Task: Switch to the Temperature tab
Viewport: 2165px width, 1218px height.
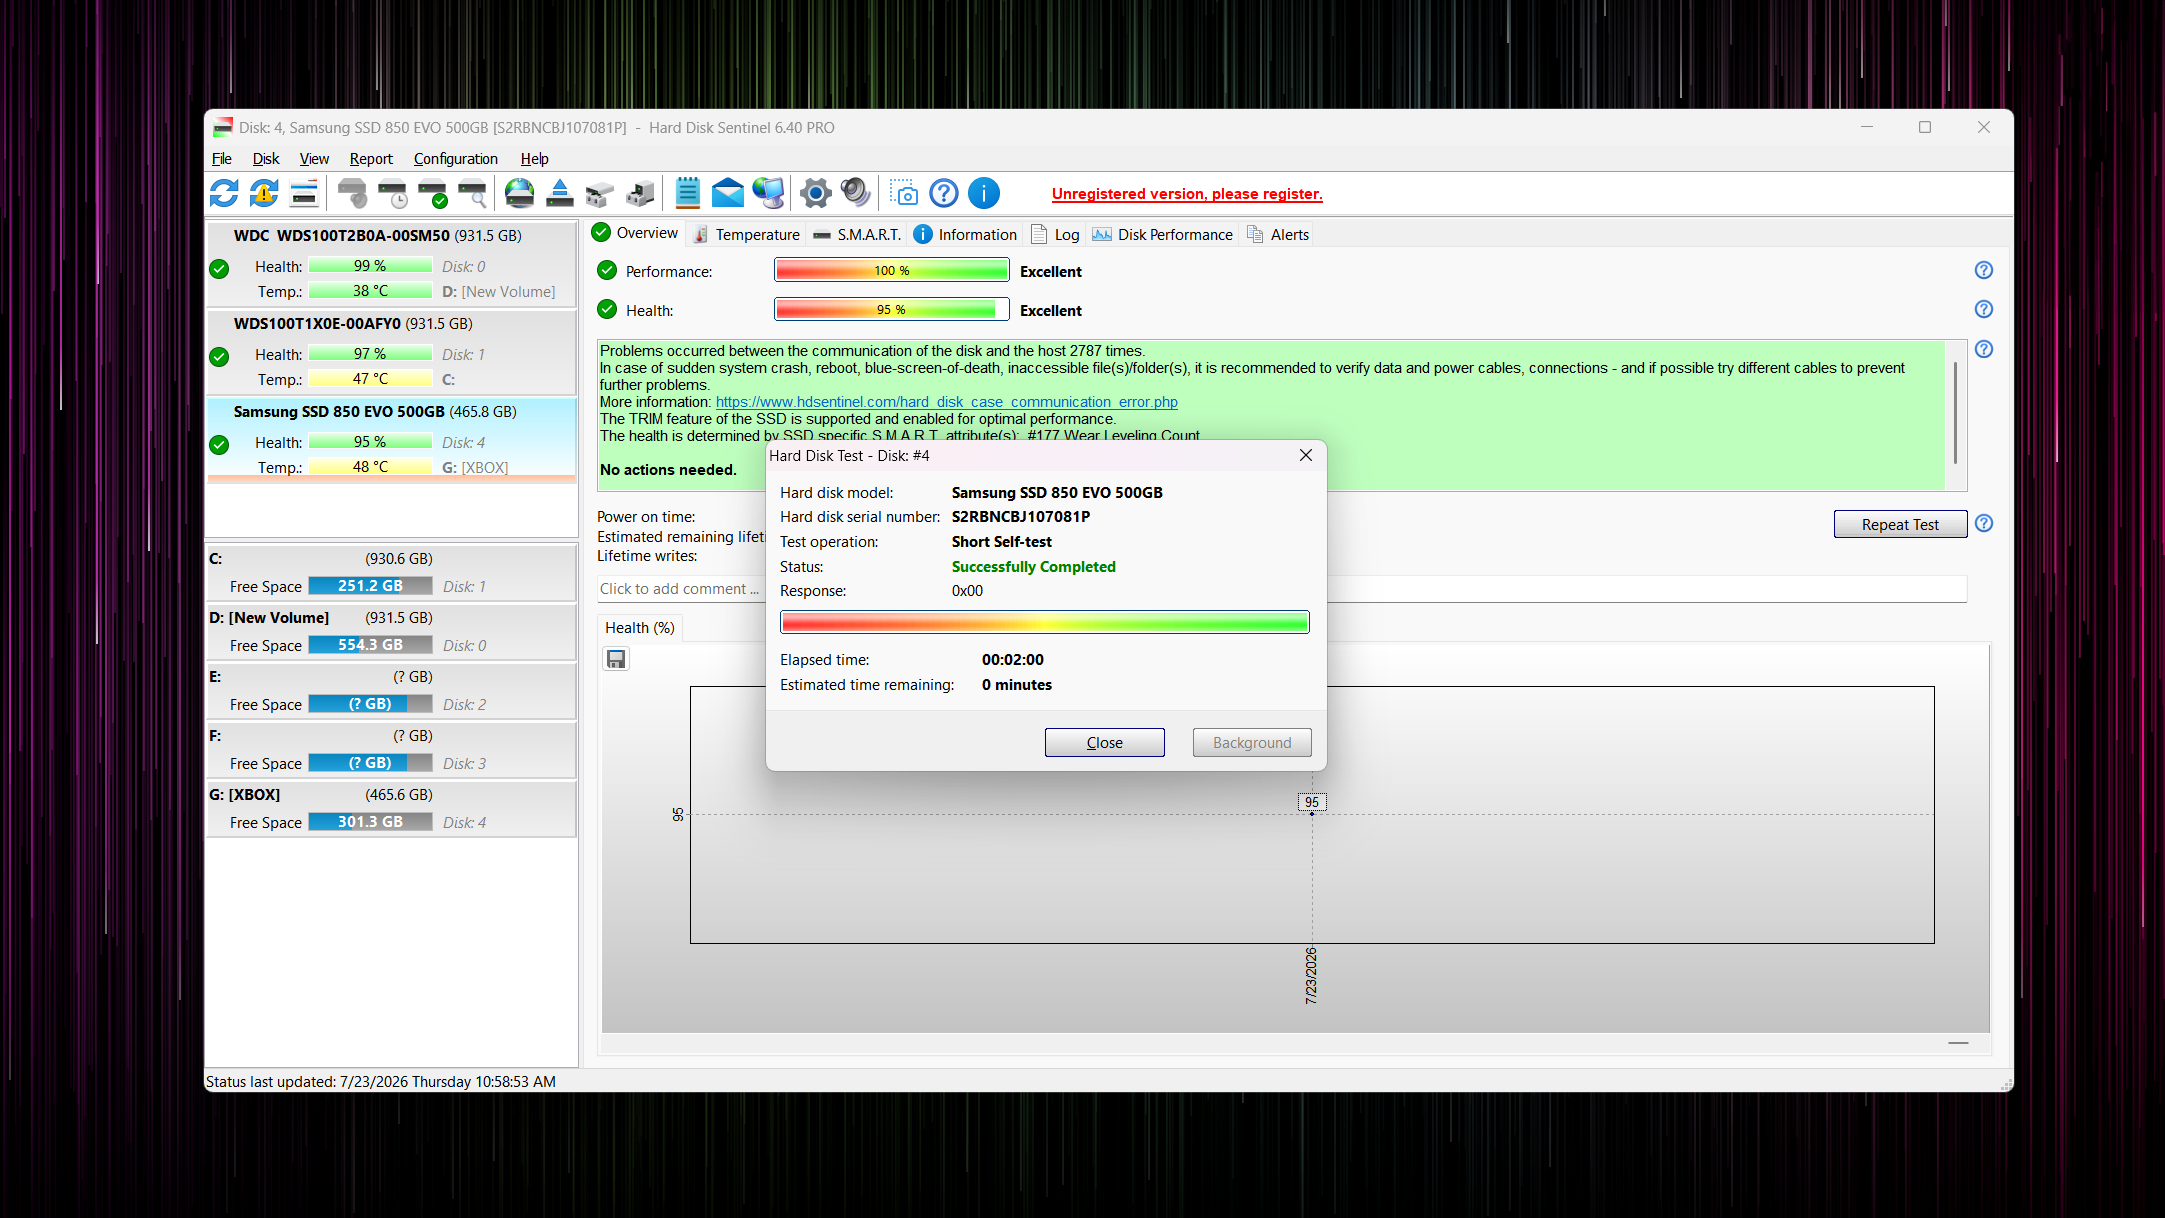Action: point(746,234)
